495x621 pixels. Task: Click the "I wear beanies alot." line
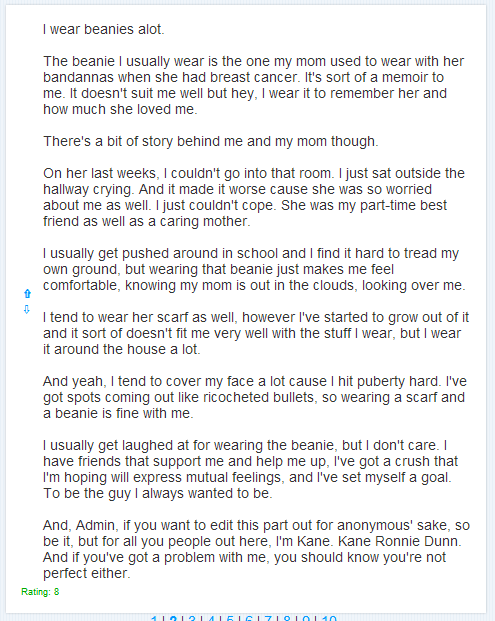pyautogui.click(x=103, y=29)
